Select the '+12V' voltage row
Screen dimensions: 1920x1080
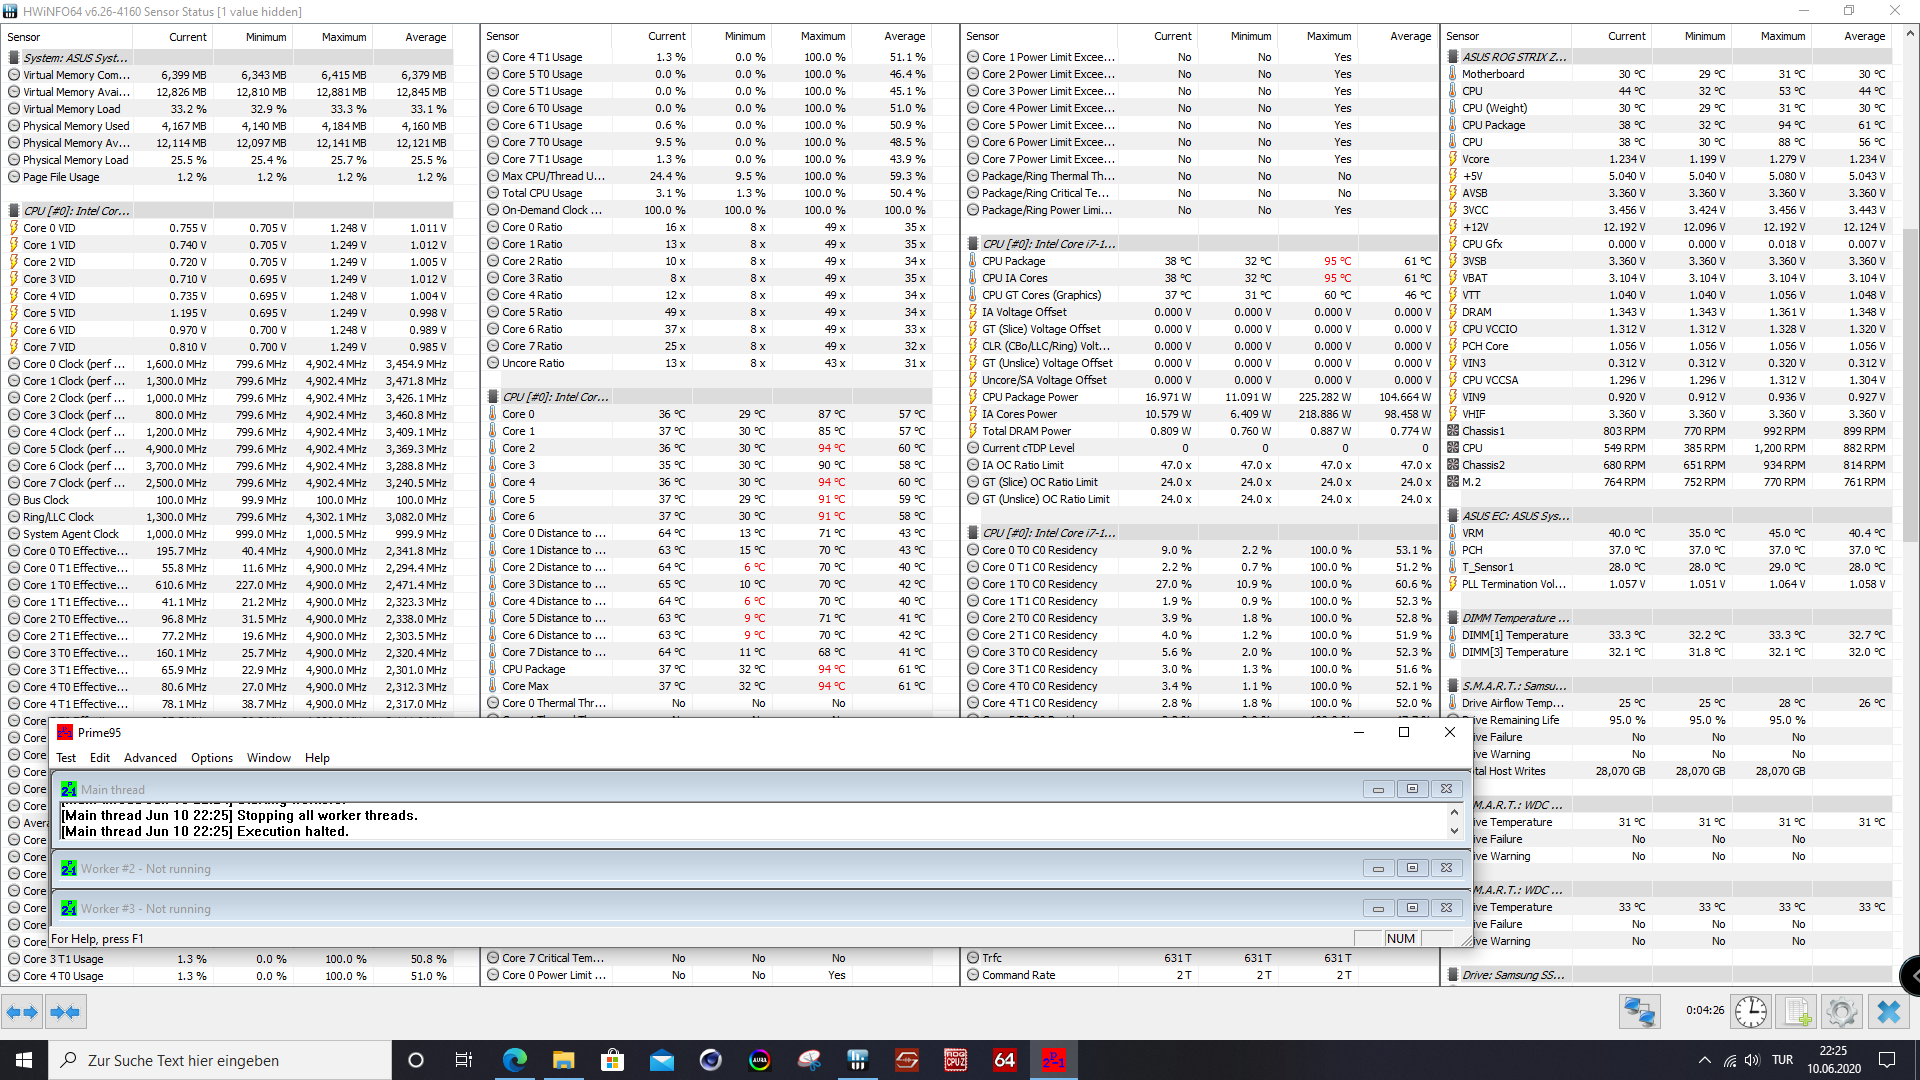pyautogui.click(x=1668, y=227)
